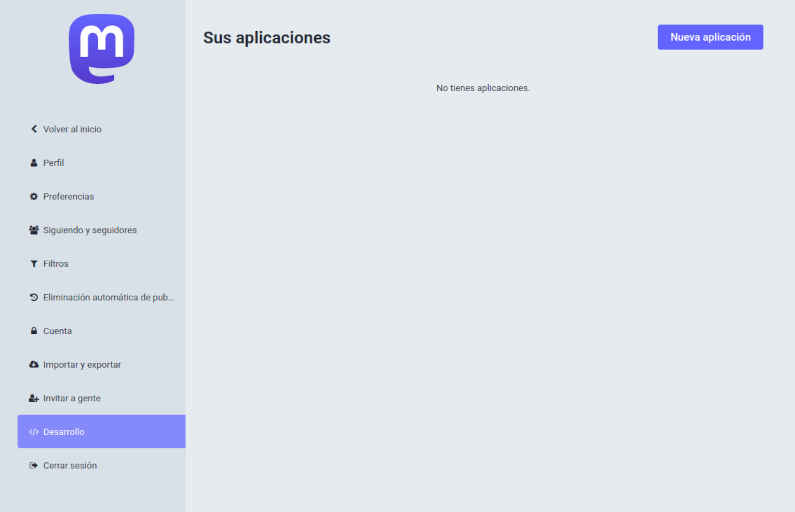Image resolution: width=795 pixels, height=512 pixels.
Task: Click the history icon for Eliminación automática
Action: [33, 297]
